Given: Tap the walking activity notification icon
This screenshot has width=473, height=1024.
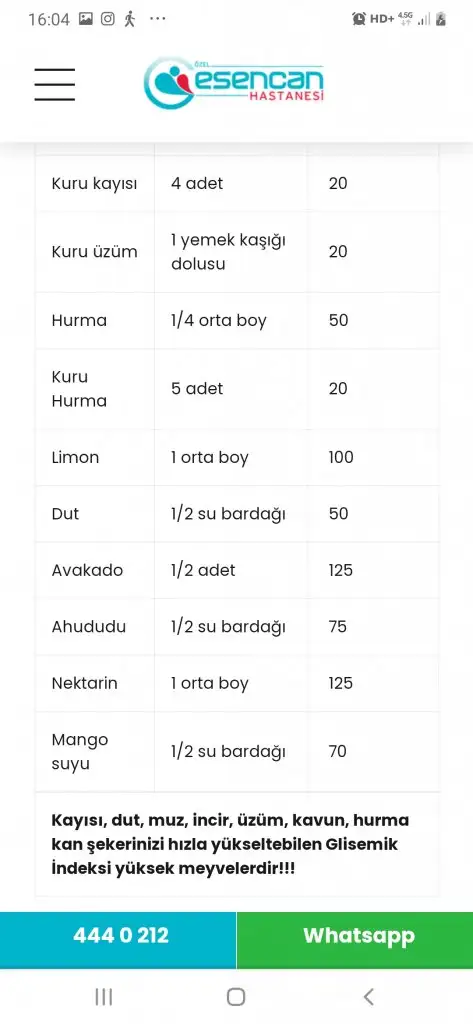Looking at the screenshot, I should 130,18.
